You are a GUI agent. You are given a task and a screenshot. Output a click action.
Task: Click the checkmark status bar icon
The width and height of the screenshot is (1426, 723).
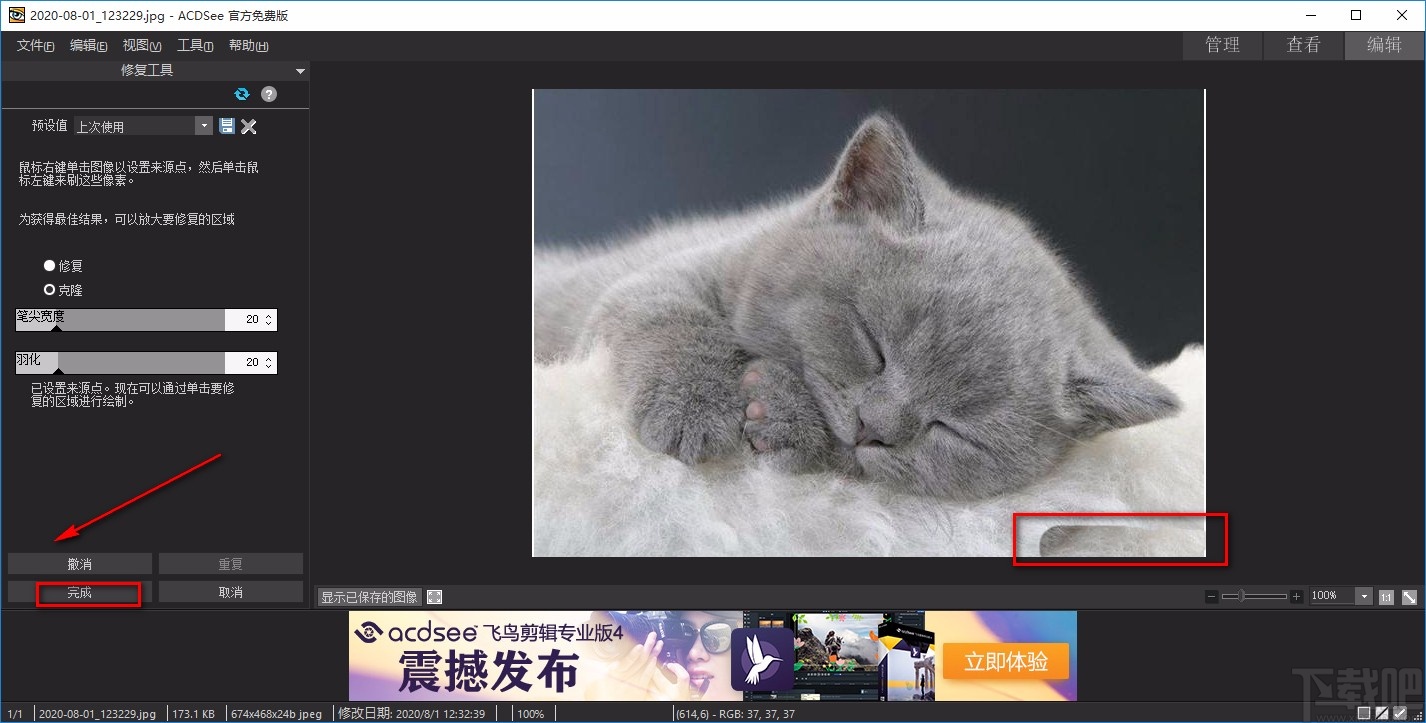point(1399,713)
